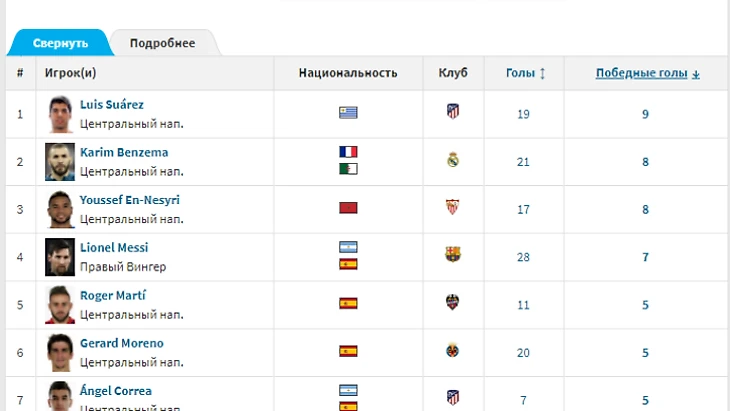
Task: Click Uruguay flag in Luis Suárez row
Action: (348, 112)
